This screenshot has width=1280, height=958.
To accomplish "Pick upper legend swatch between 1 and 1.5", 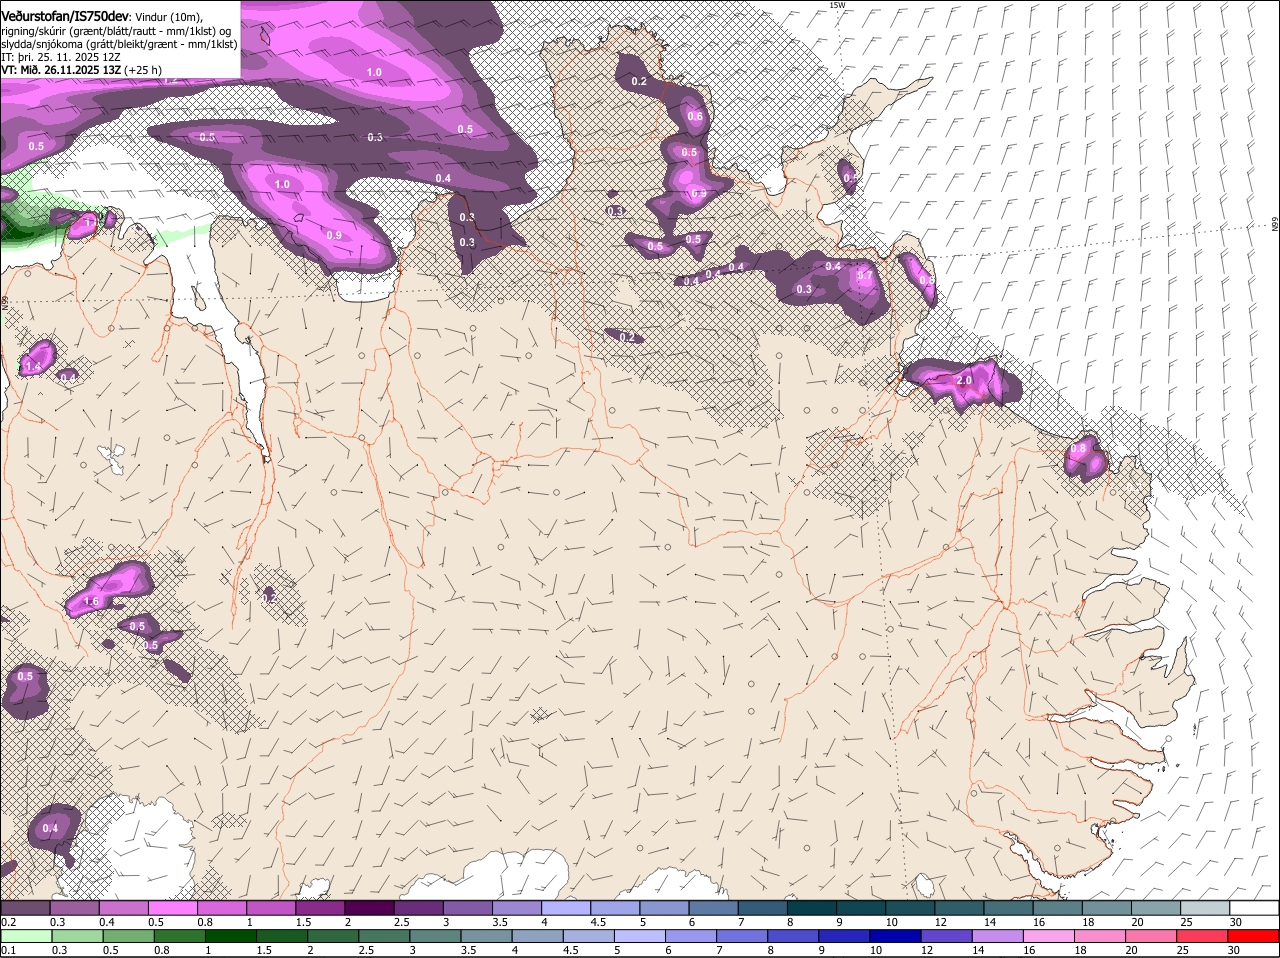I will coord(270,907).
